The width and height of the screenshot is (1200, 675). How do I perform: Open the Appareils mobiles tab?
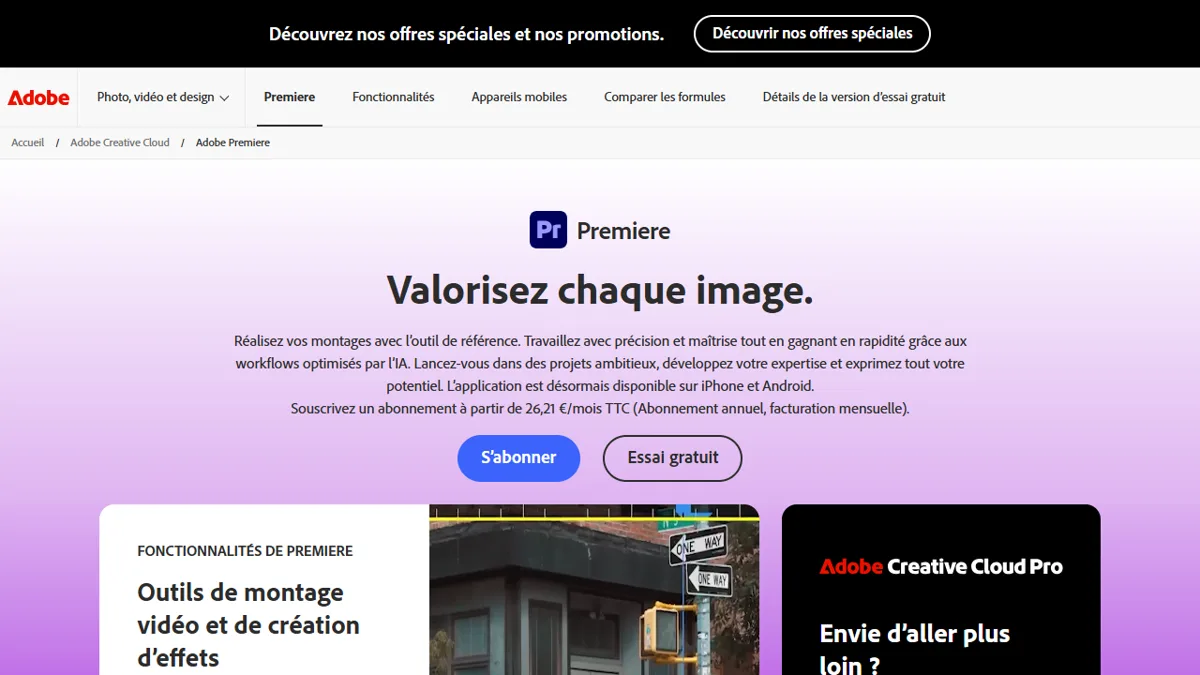(519, 97)
